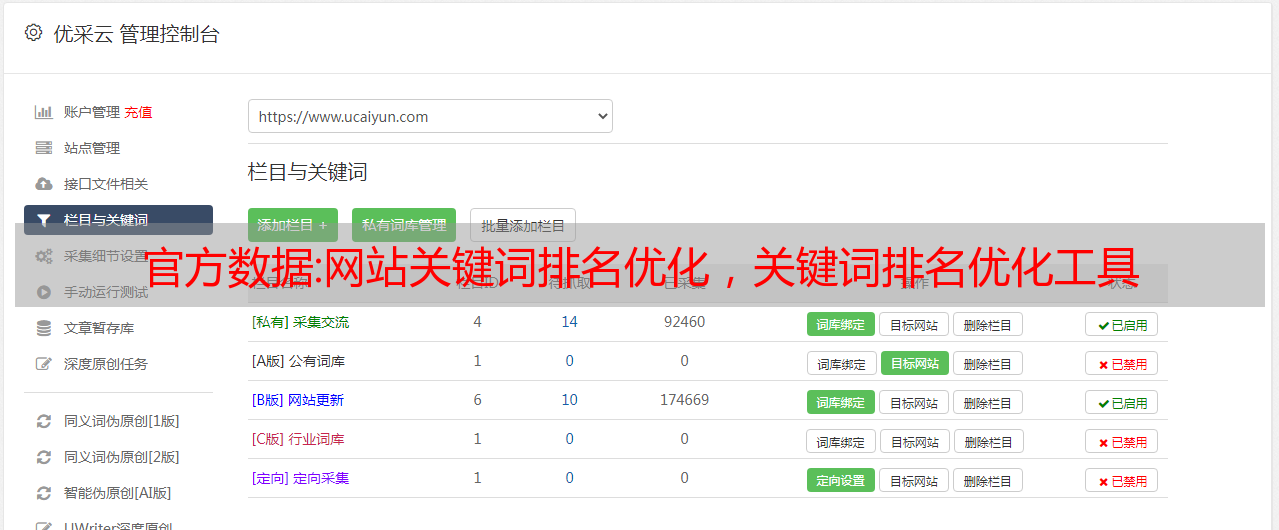
Task: Click the cloud upload icon for 接口文件相关
Action: [x=44, y=184]
